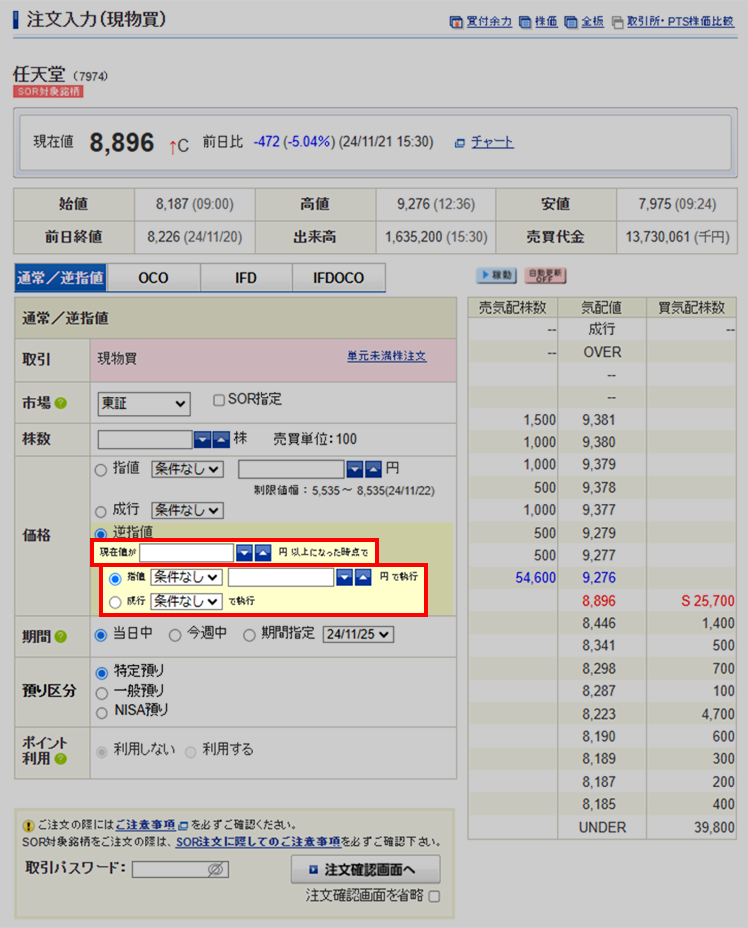Switch to the OCO tab
This screenshot has width=748, height=928.
pyautogui.click(x=153, y=278)
